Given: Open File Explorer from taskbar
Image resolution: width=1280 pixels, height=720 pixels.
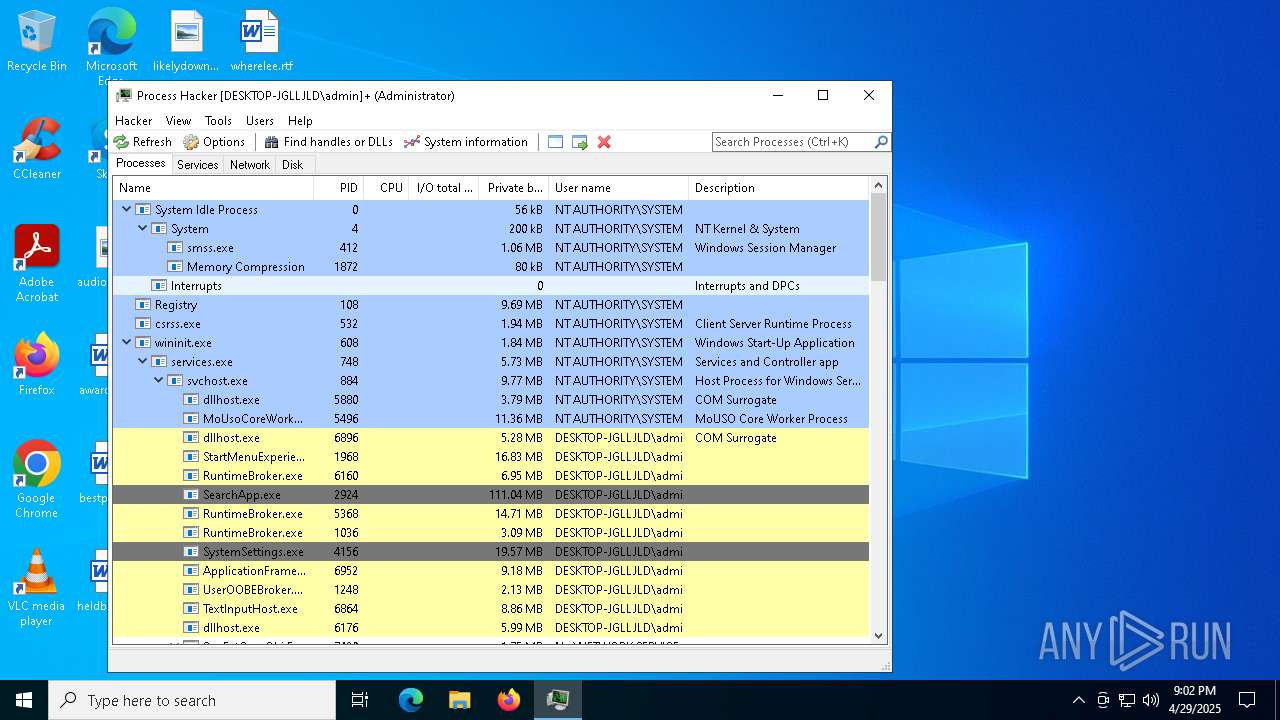Looking at the screenshot, I should (x=460, y=700).
